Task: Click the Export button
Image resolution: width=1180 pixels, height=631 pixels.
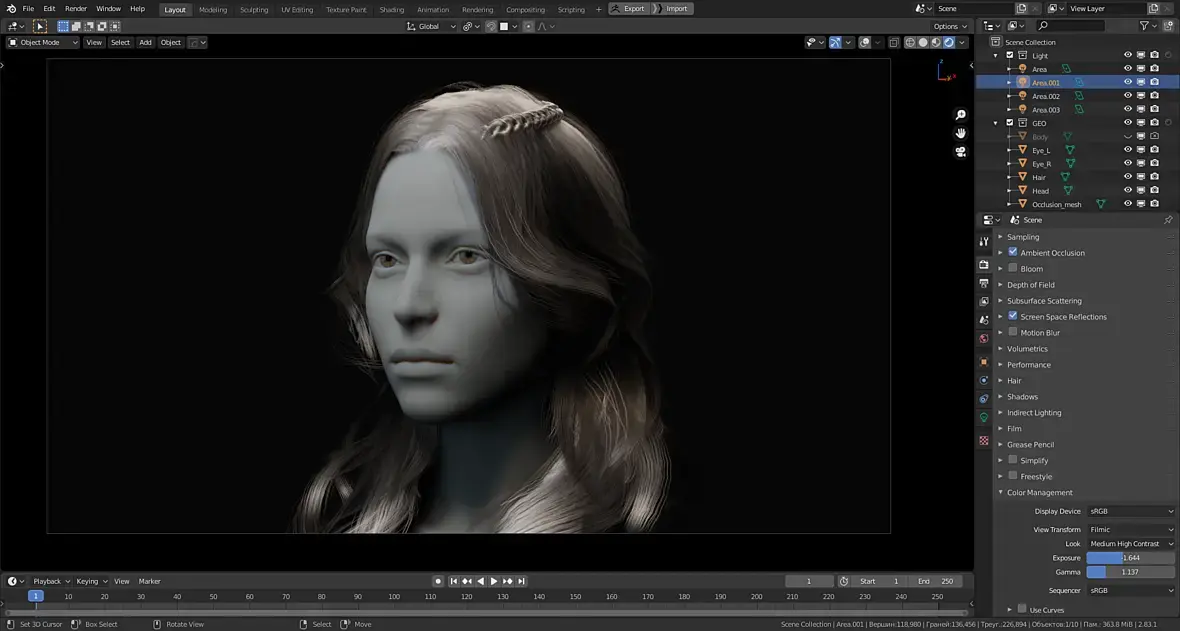Action: [629, 9]
